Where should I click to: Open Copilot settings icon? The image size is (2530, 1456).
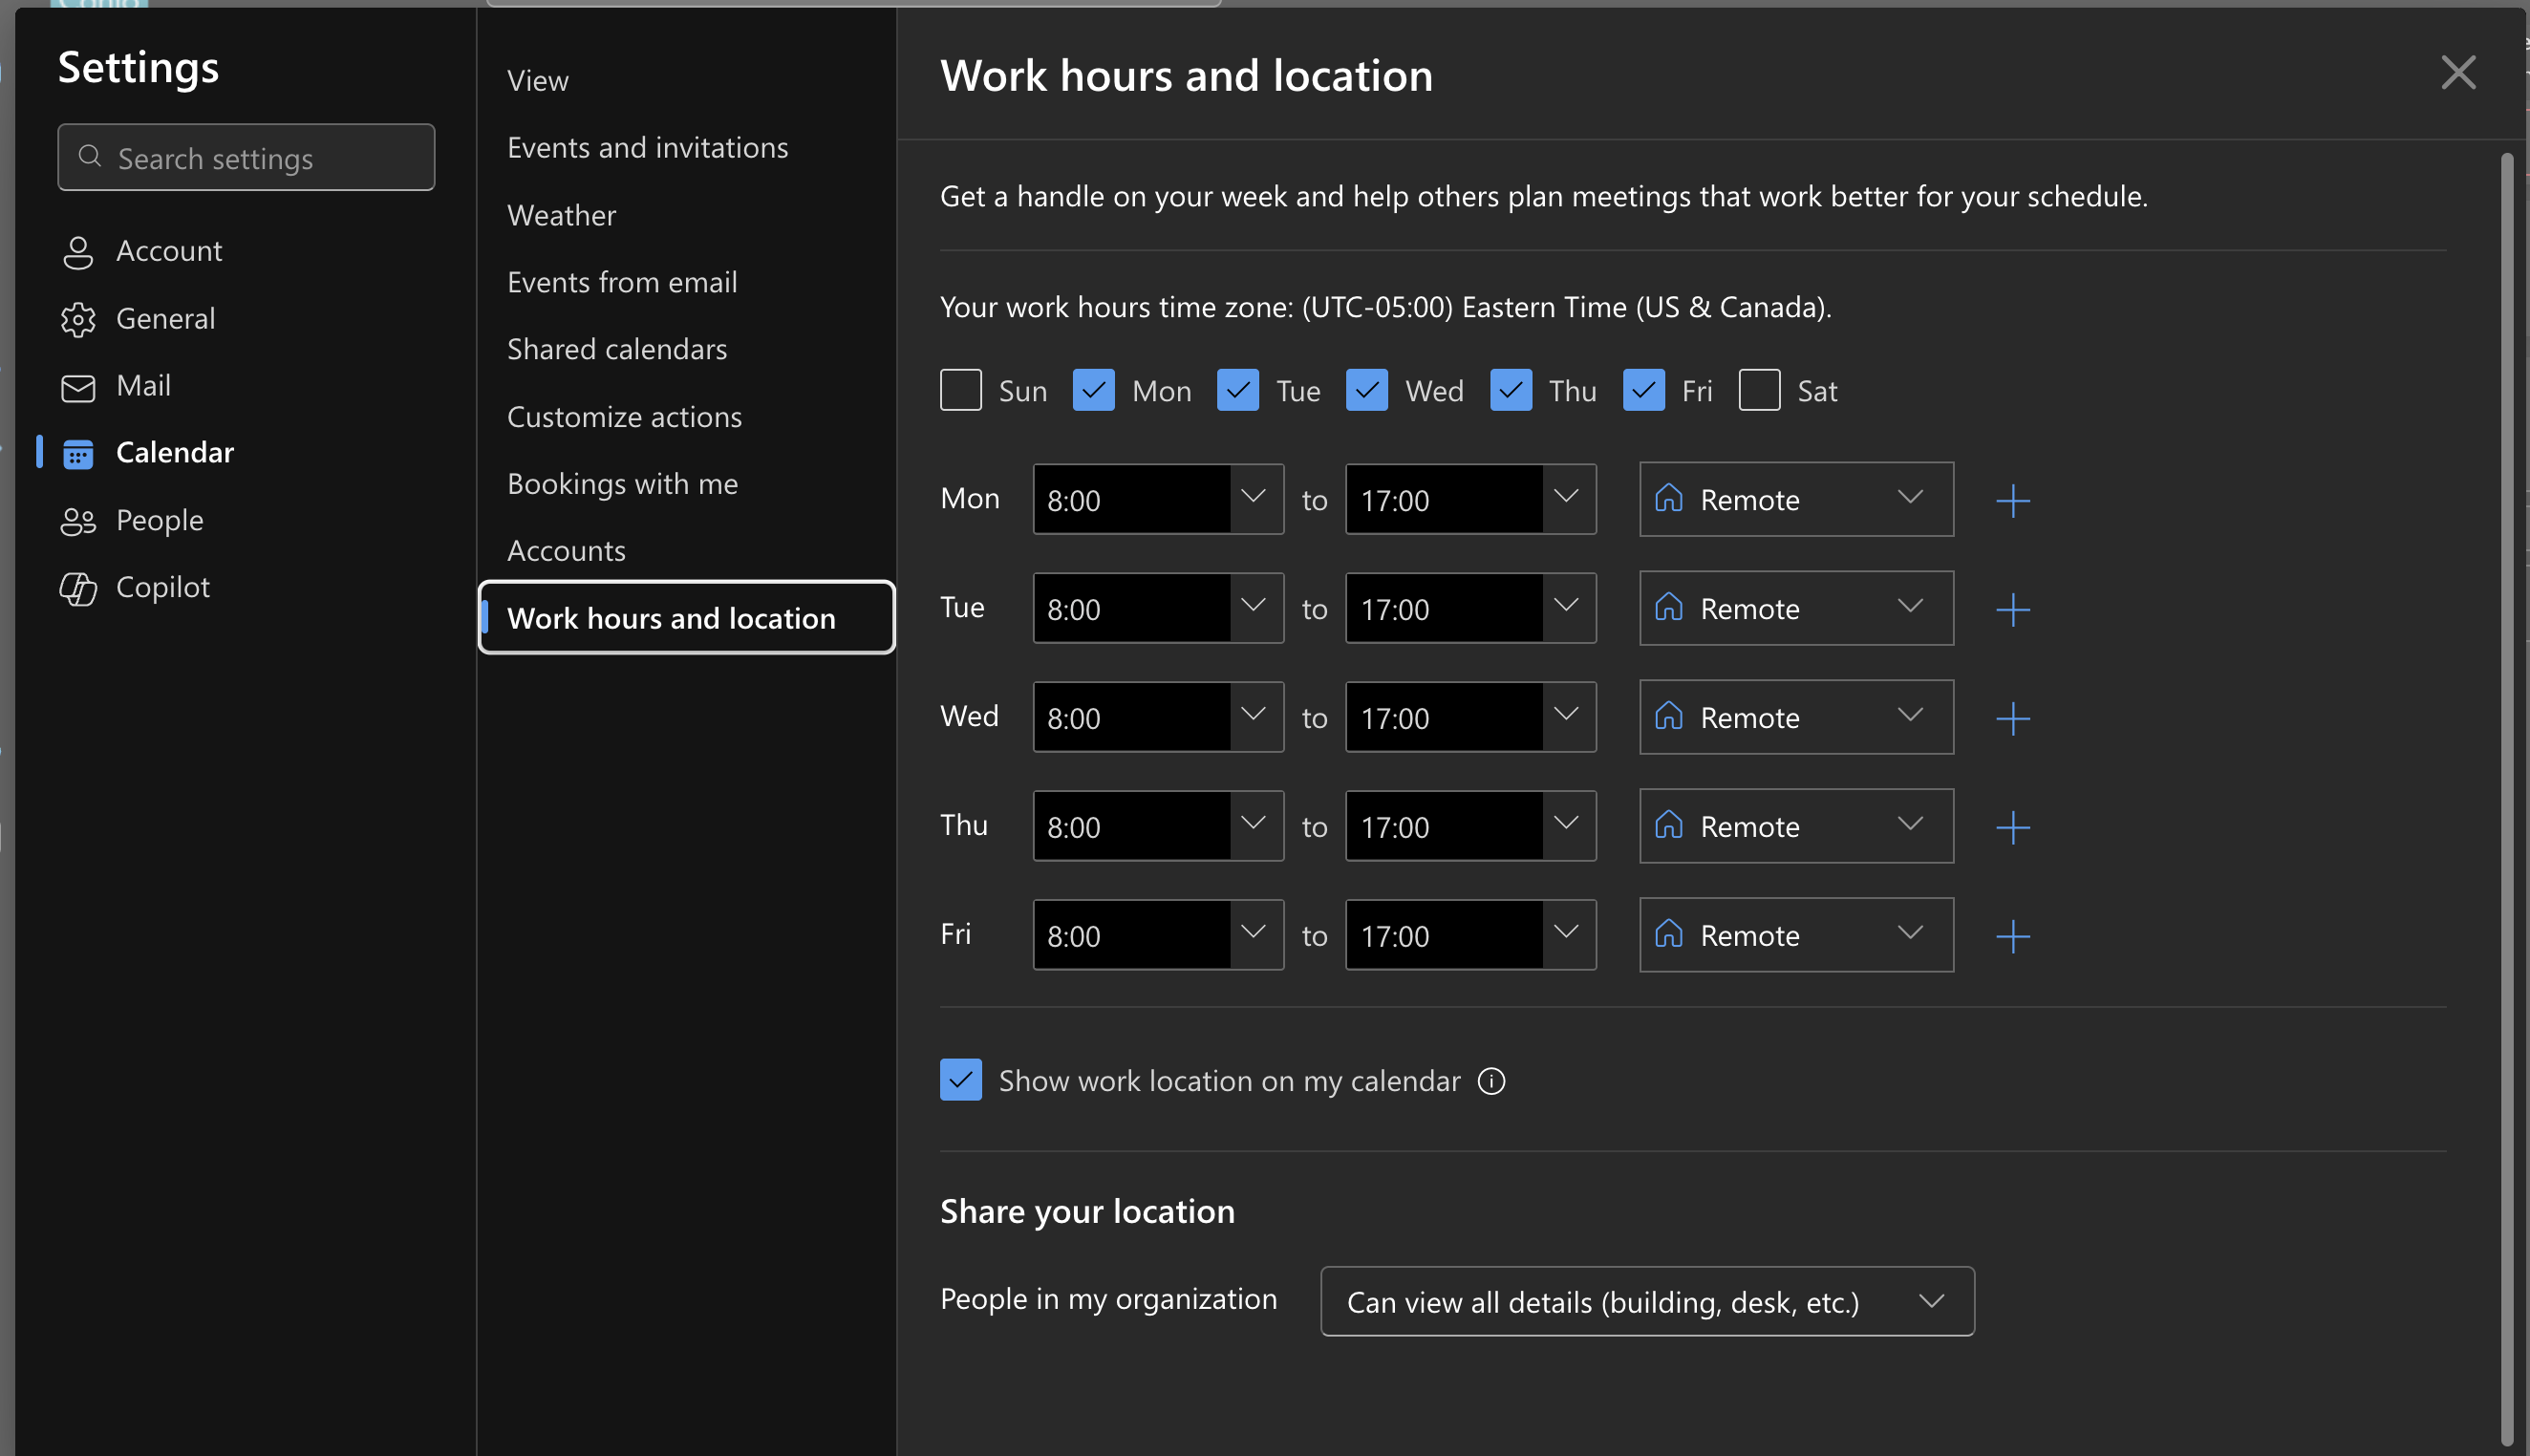coord(78,588)
